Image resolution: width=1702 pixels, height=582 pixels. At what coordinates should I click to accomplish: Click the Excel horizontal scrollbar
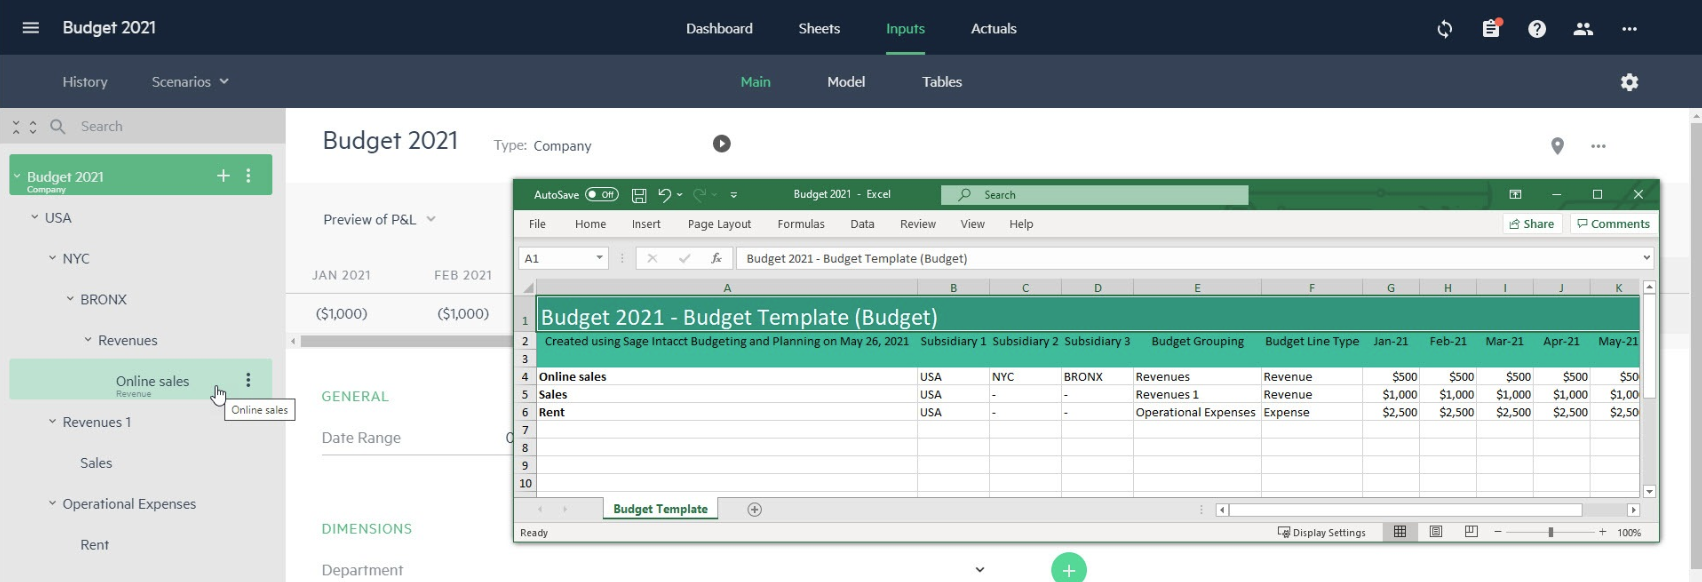point(1405,510)
